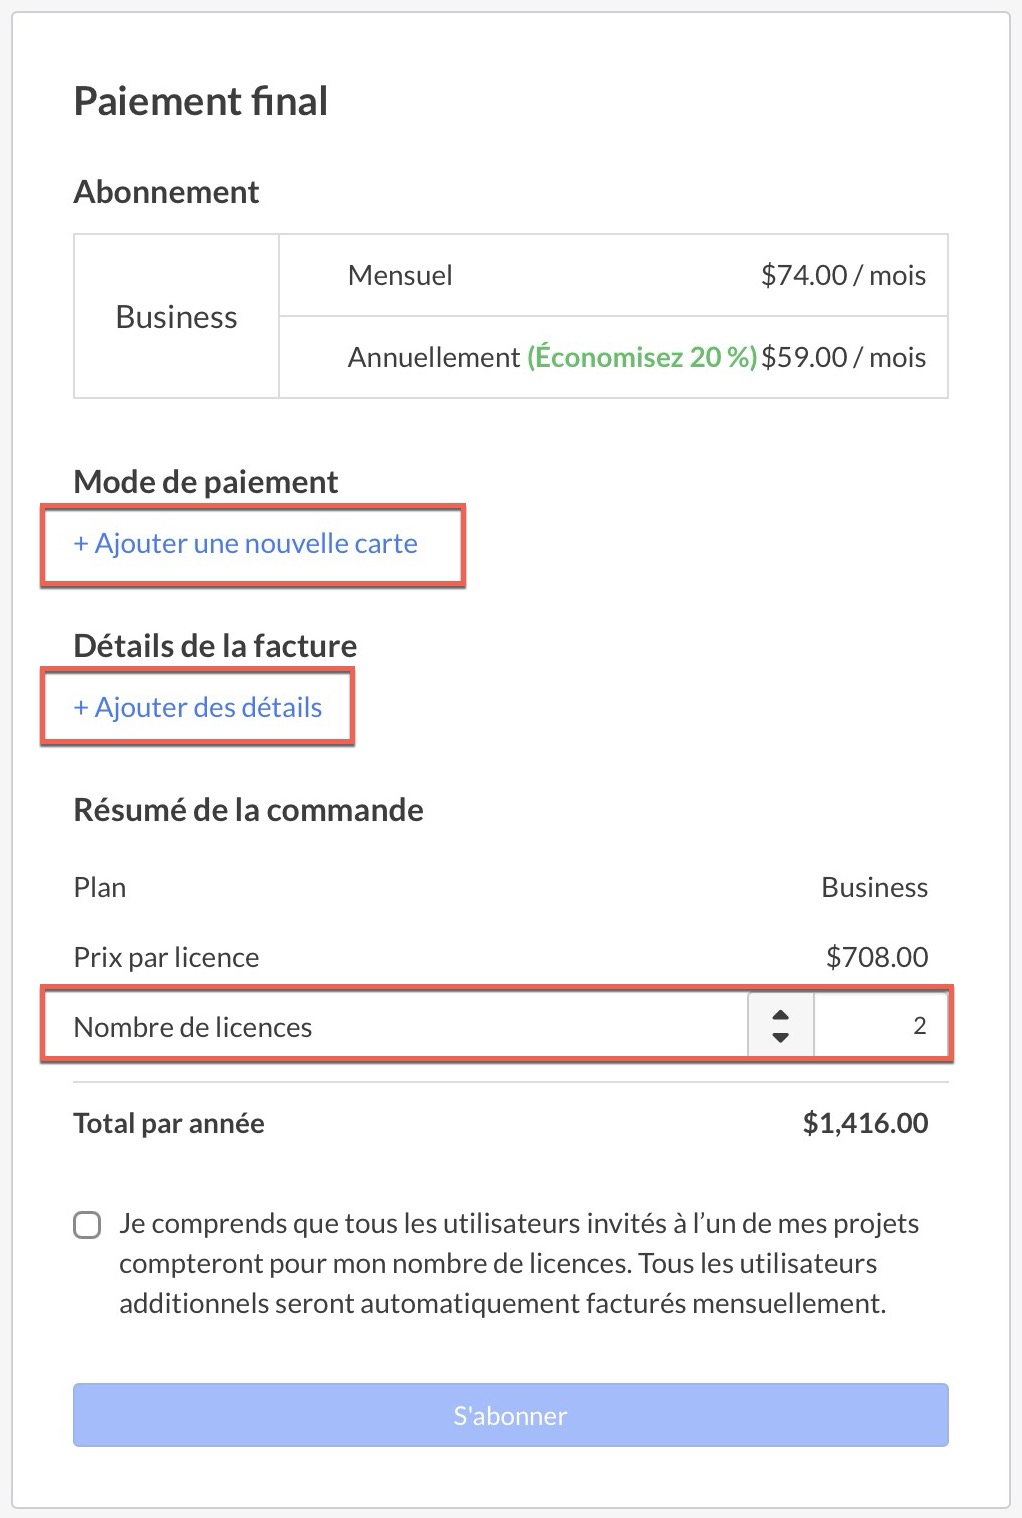1022x1518 pixels.
Task: Click the "Paiement final" heading
Action: [x=201, y=102]
